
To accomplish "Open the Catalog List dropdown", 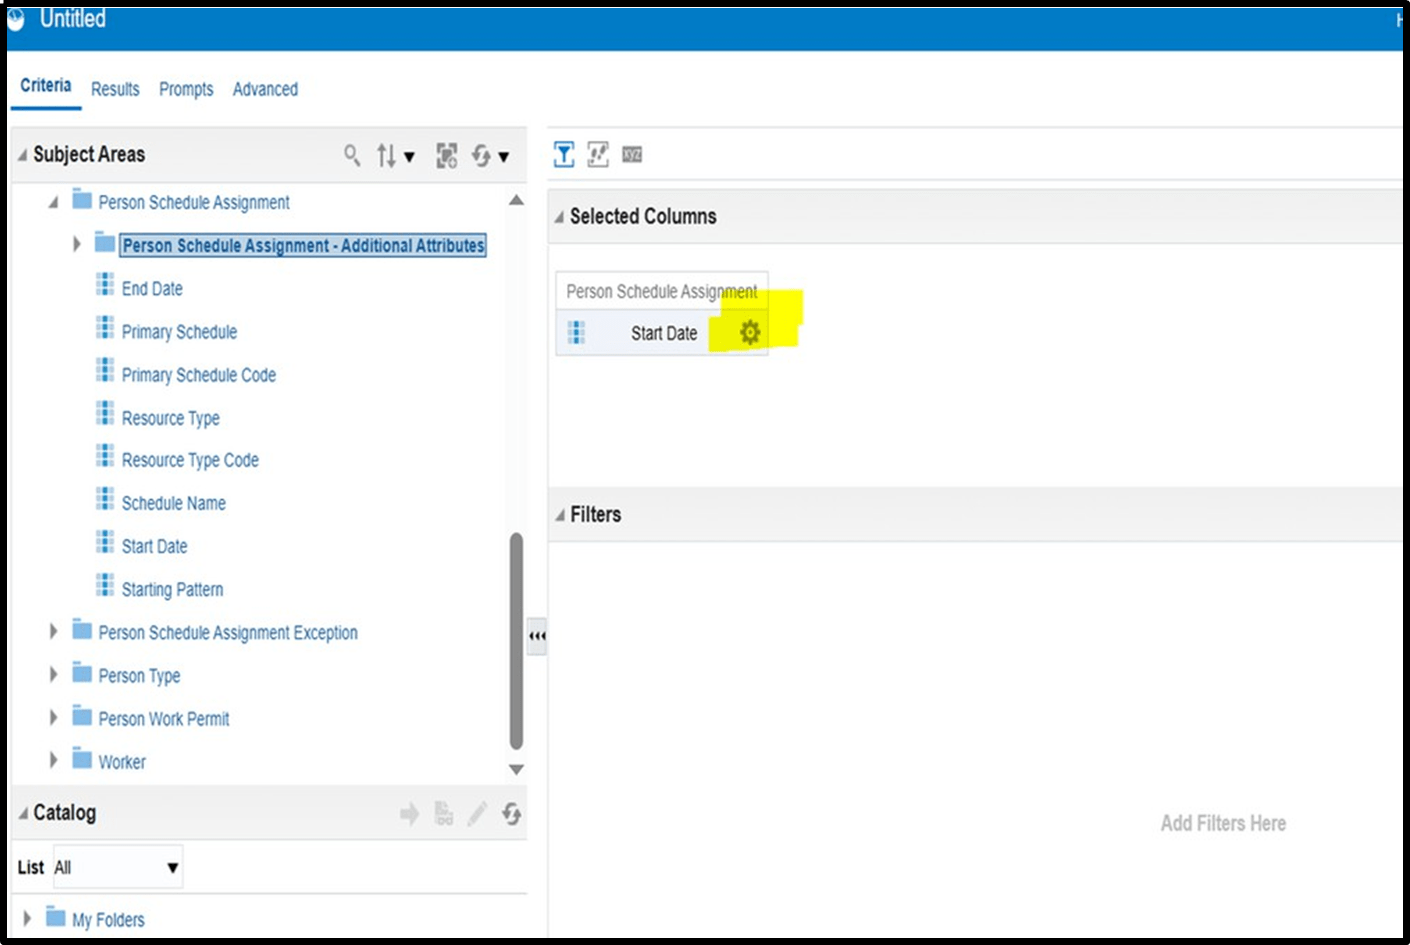I will tap(116, 867).
